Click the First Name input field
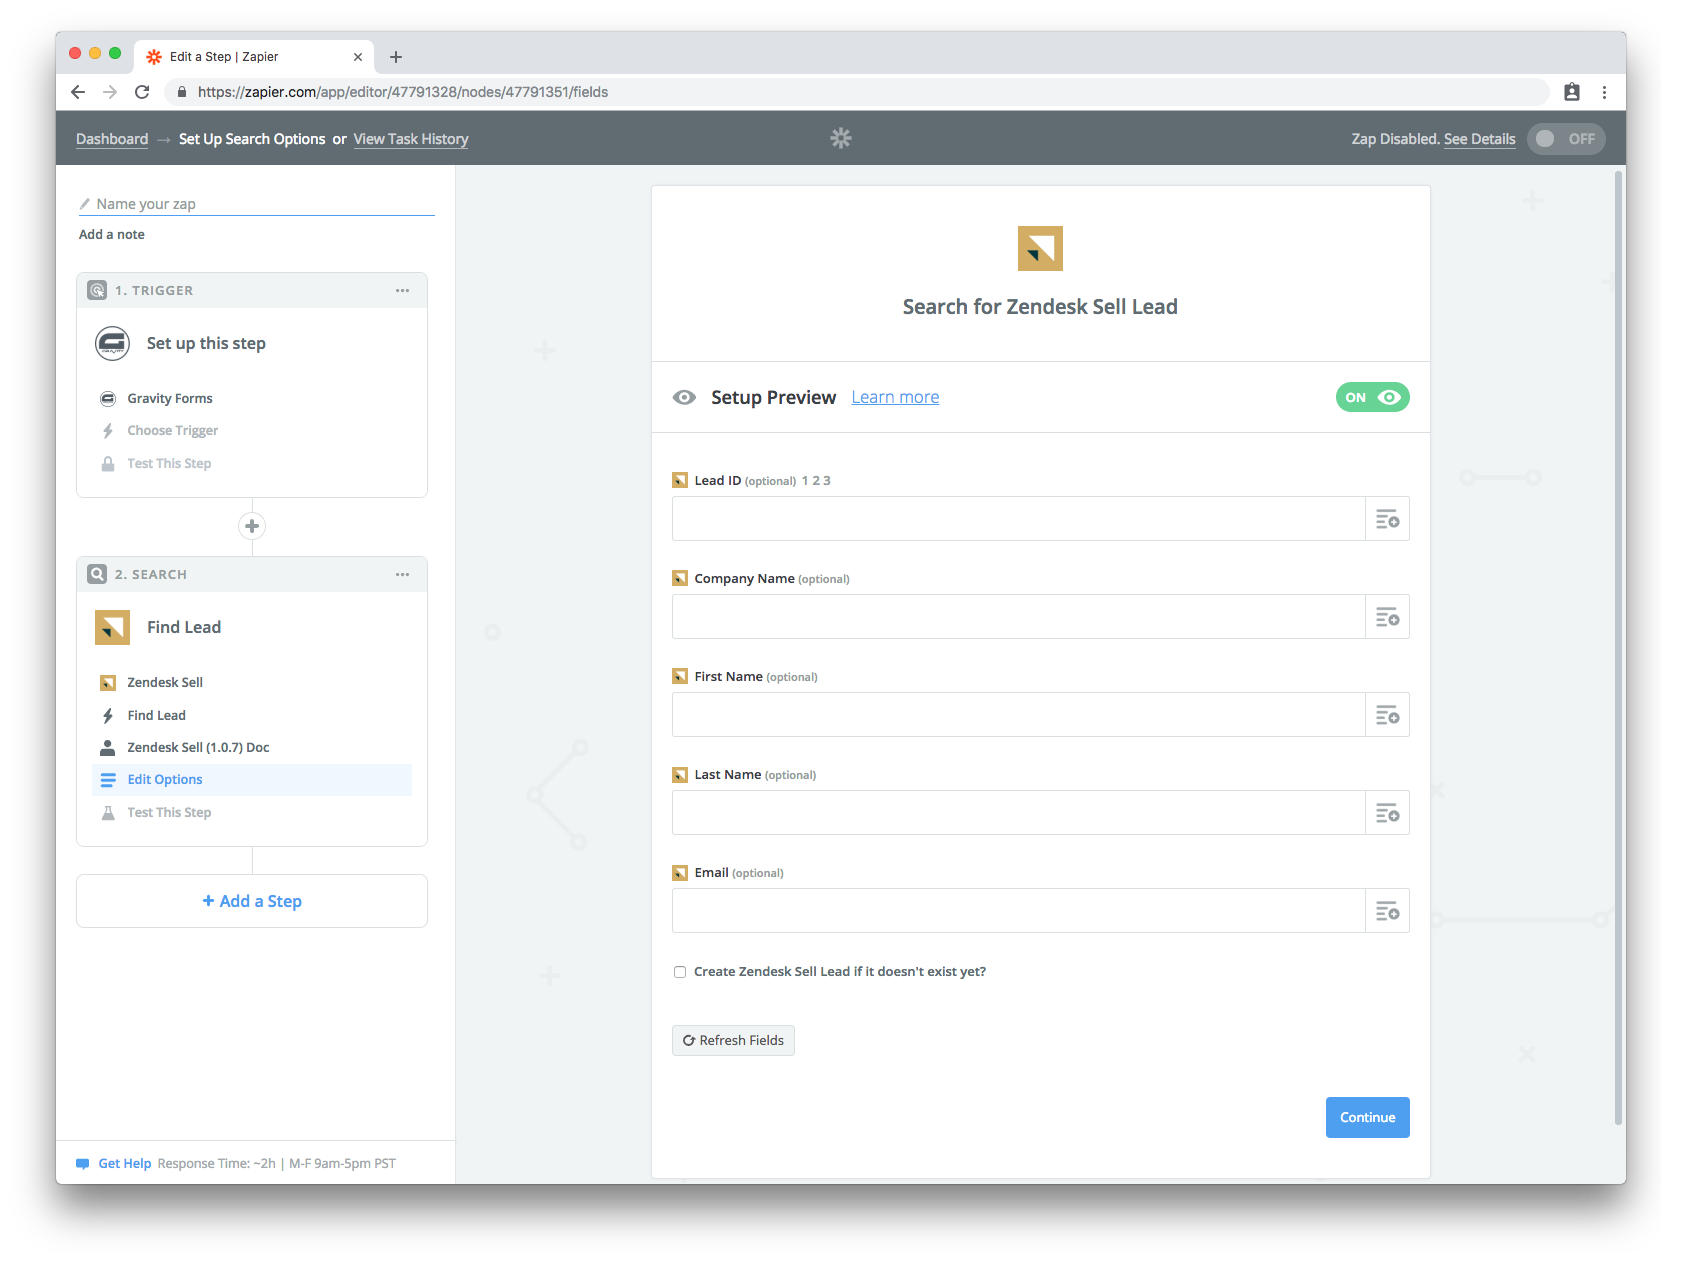Viewport: 1682px width, 1264px height. [x=1018, y=715]
